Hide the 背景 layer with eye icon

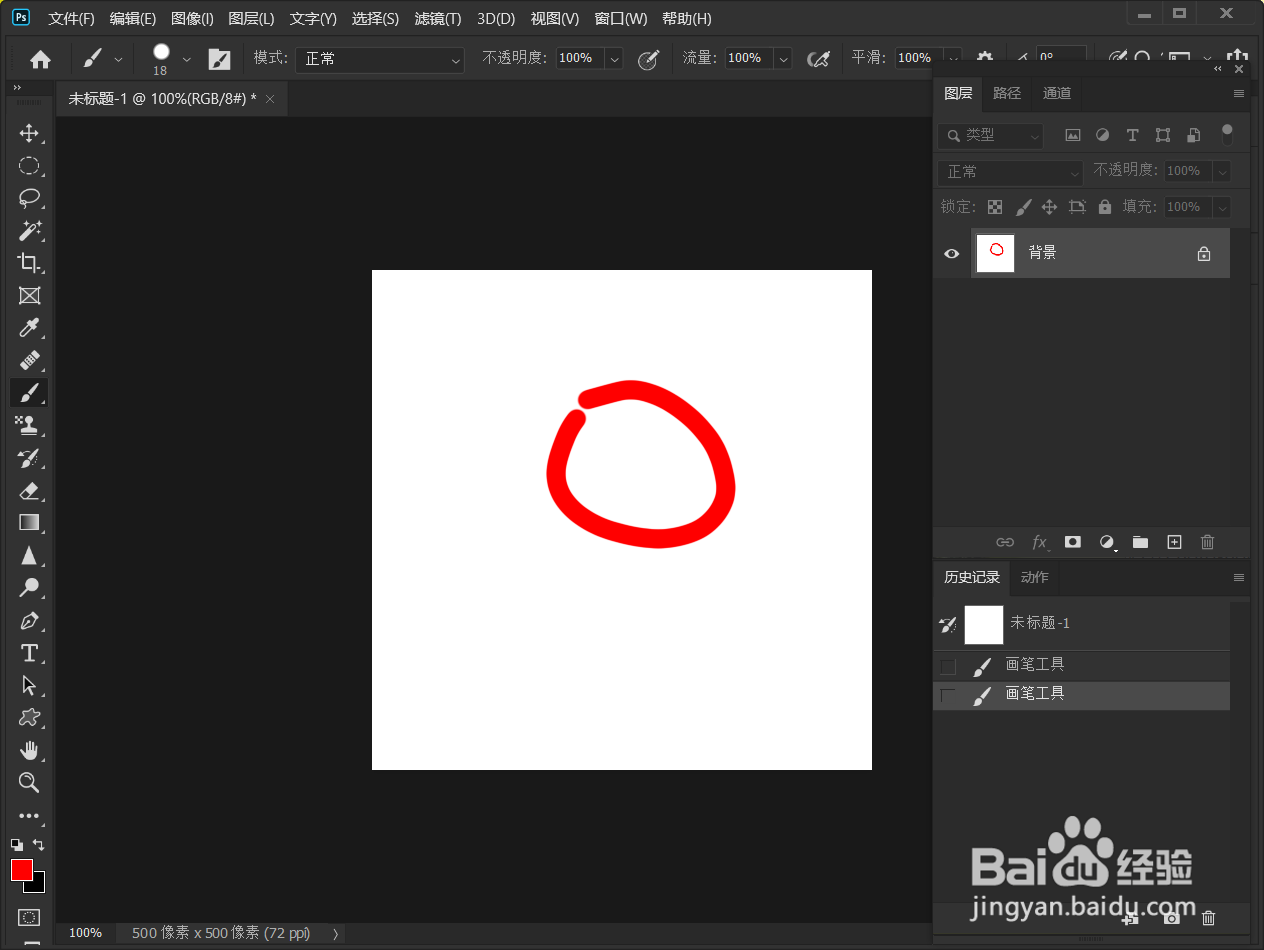pos(952,254)
